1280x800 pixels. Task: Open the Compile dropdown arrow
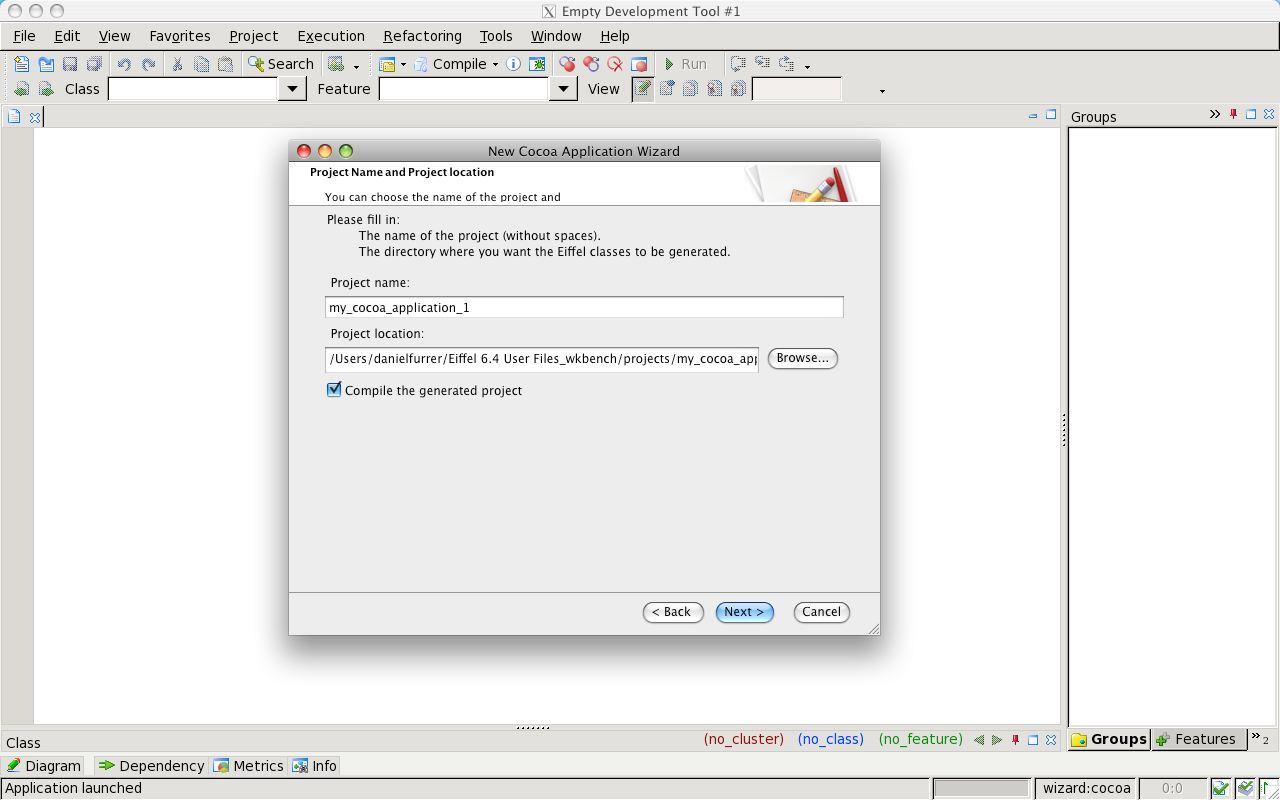(495, 65)
